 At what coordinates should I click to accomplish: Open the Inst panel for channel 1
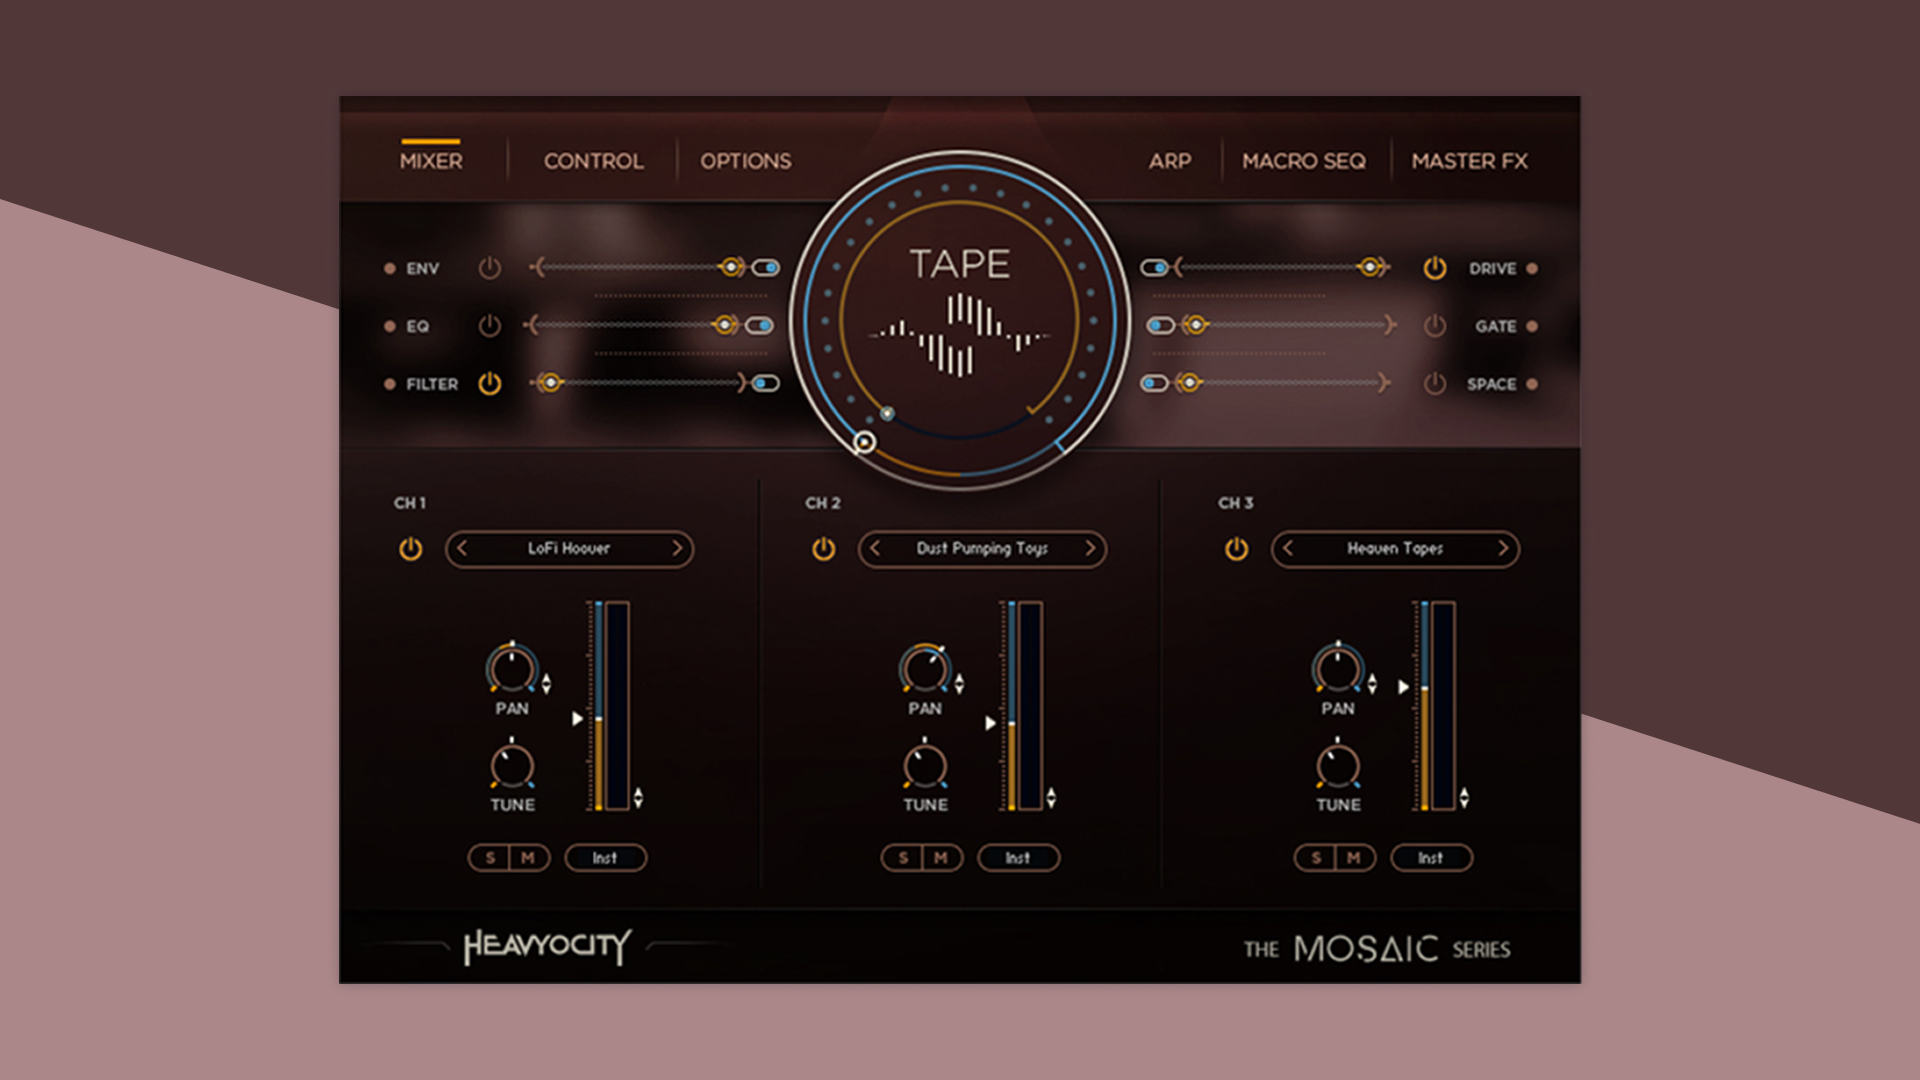point(605,858)
